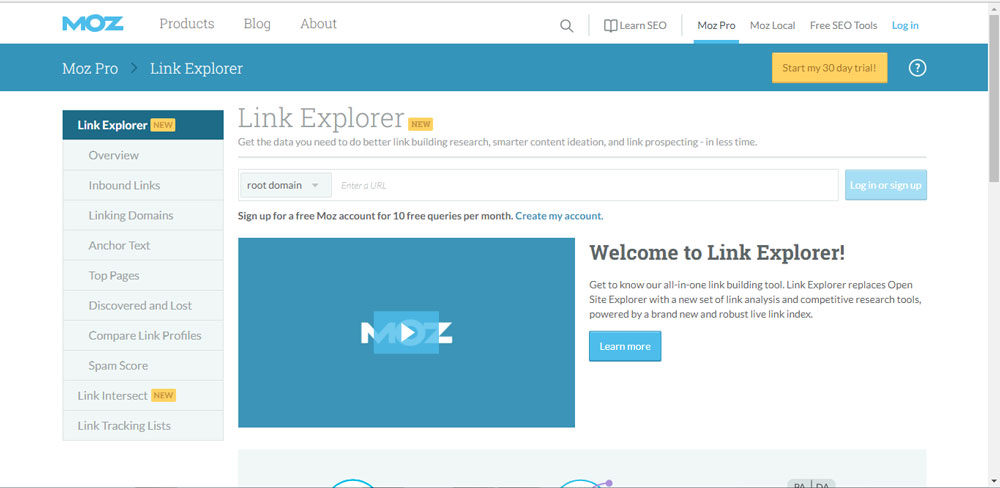Click the Learn SEO book icon
Viewport: 1000px width, 488px height.
[x=611, y=26]
